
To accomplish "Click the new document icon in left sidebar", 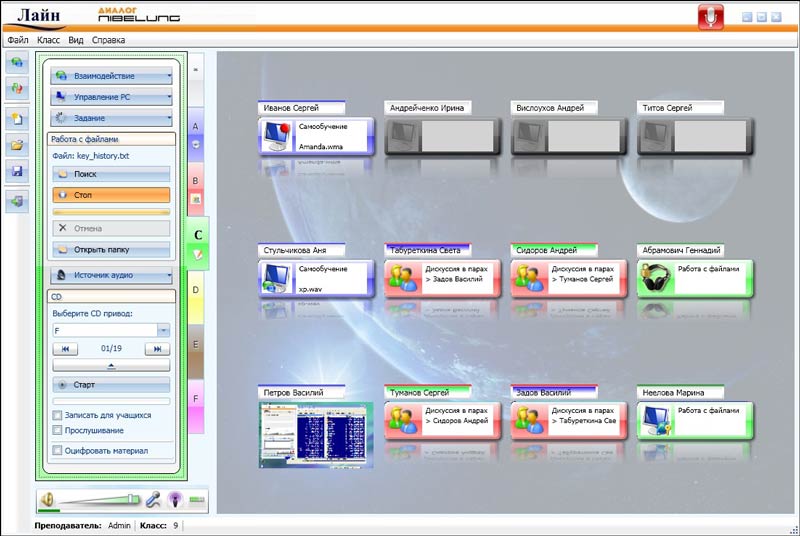I will tap(17, 118).
